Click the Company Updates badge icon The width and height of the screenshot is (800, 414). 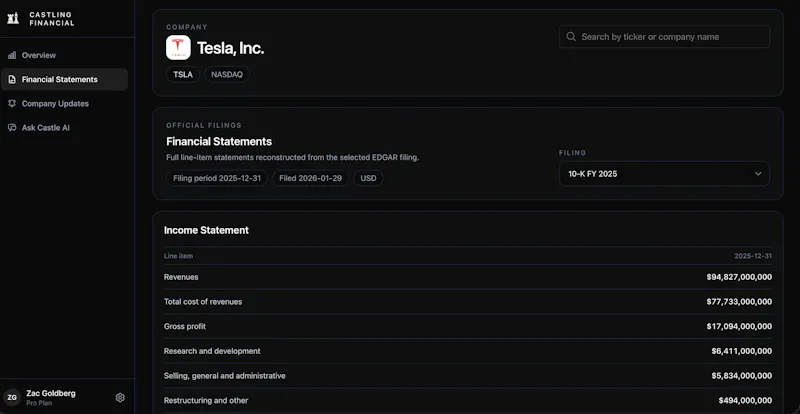pyautogui.click(x=12, y=104)
